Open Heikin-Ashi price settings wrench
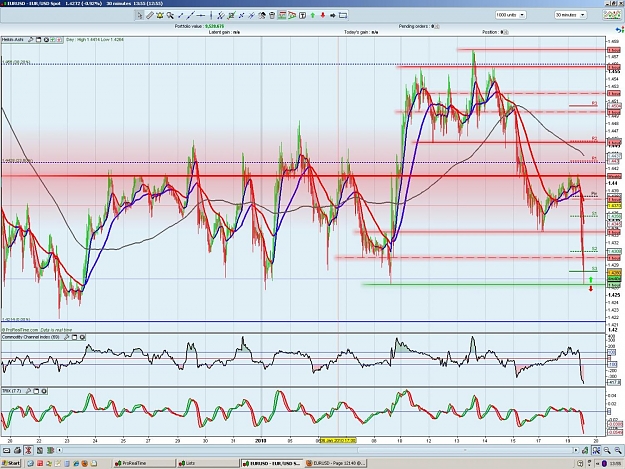The image size is (625, 469). point(30,40)
